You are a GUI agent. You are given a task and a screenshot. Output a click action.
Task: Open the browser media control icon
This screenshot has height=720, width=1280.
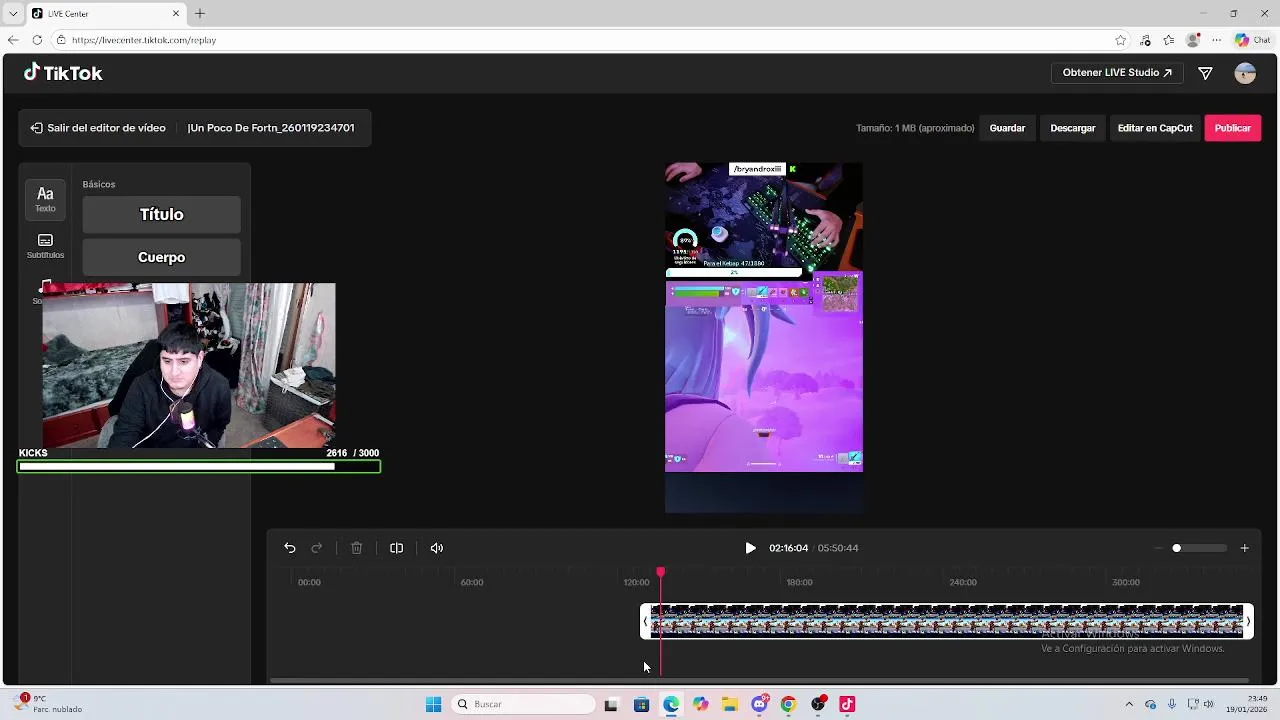click(1145, 40)
